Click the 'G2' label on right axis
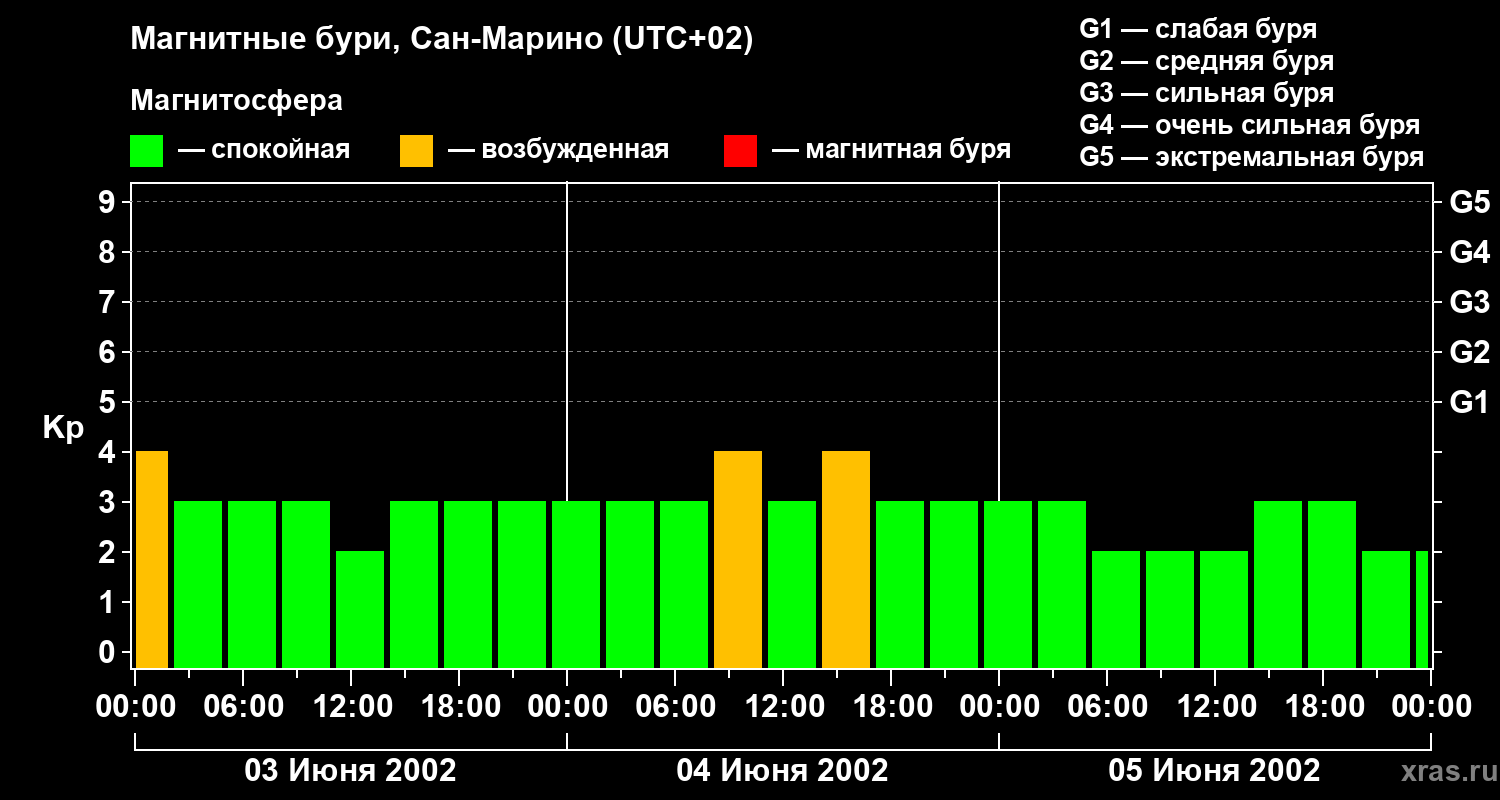 point(1469,352)
